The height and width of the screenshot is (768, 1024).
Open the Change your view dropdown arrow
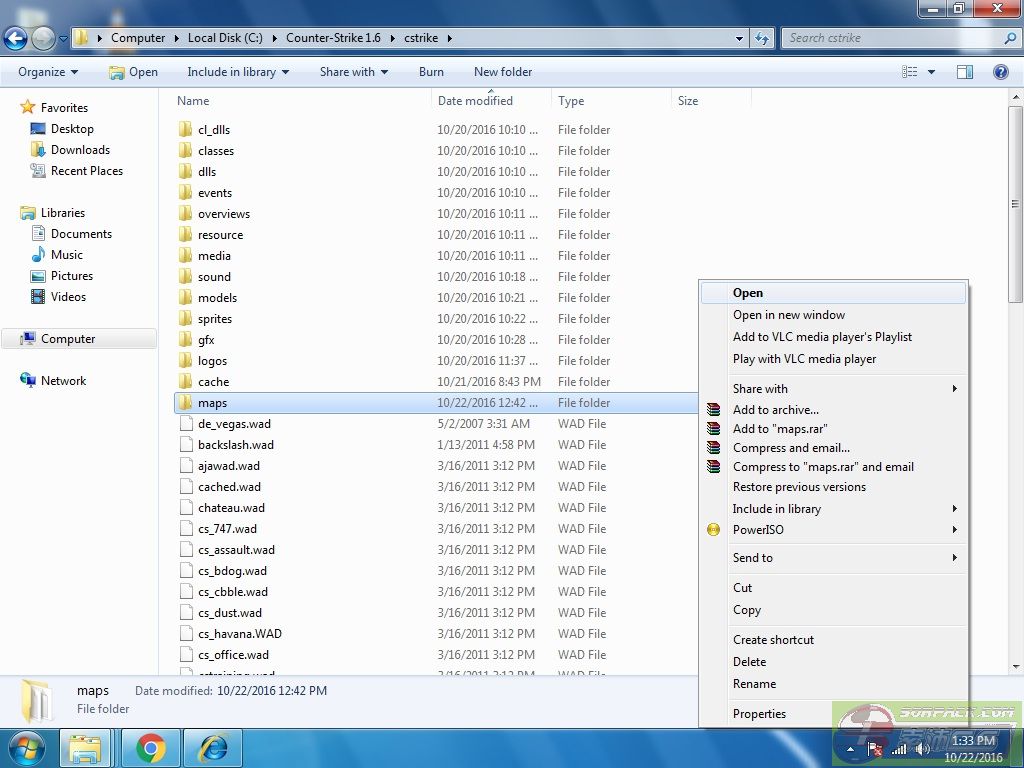point(932,72)
